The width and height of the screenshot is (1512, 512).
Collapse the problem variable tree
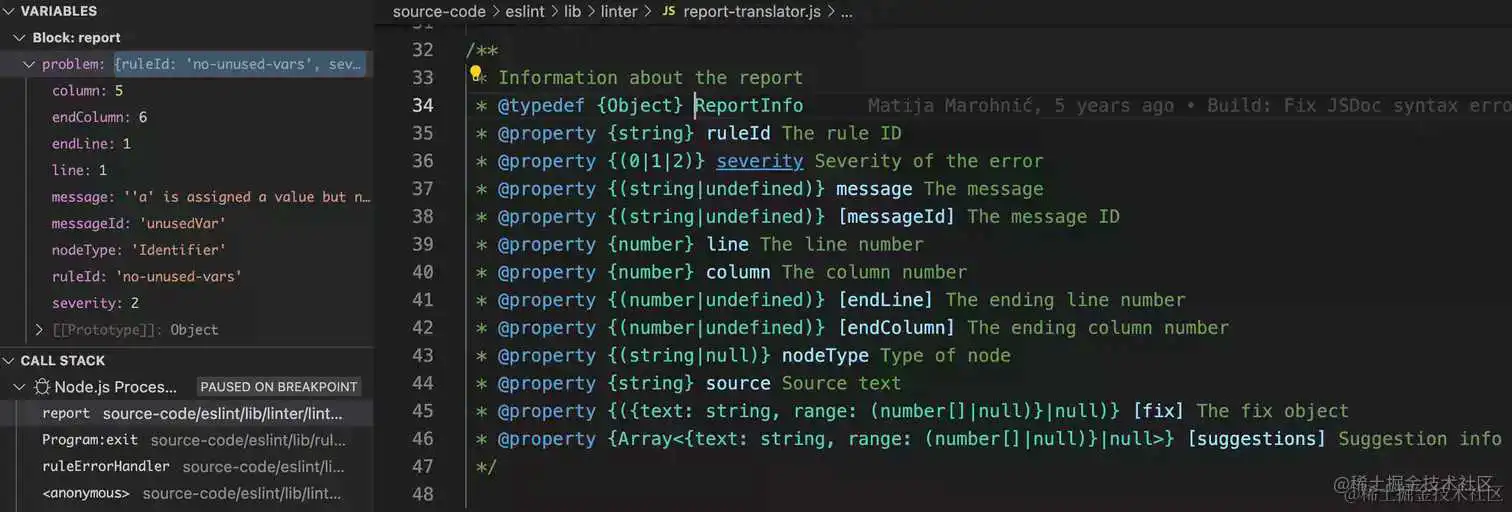(x=30, y=64)
